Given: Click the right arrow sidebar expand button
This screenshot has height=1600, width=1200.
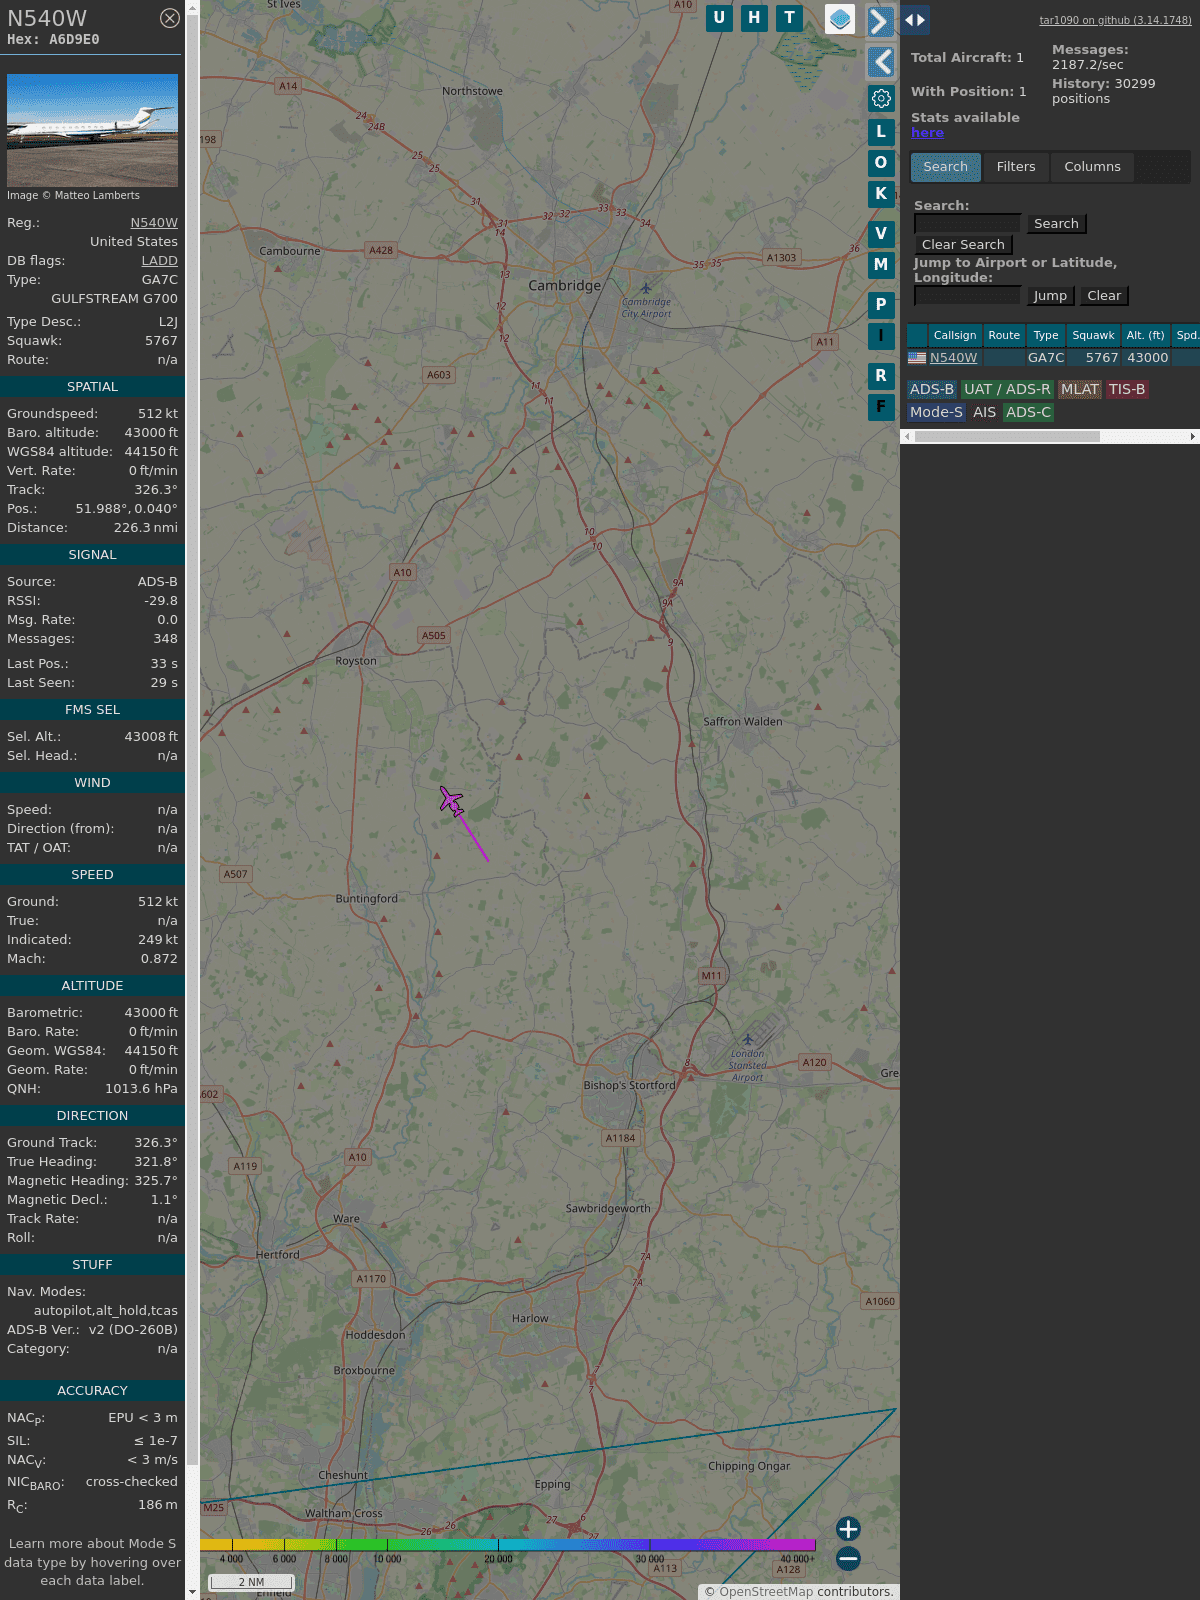Looking at the screenshot, I should tap(880, 22).
